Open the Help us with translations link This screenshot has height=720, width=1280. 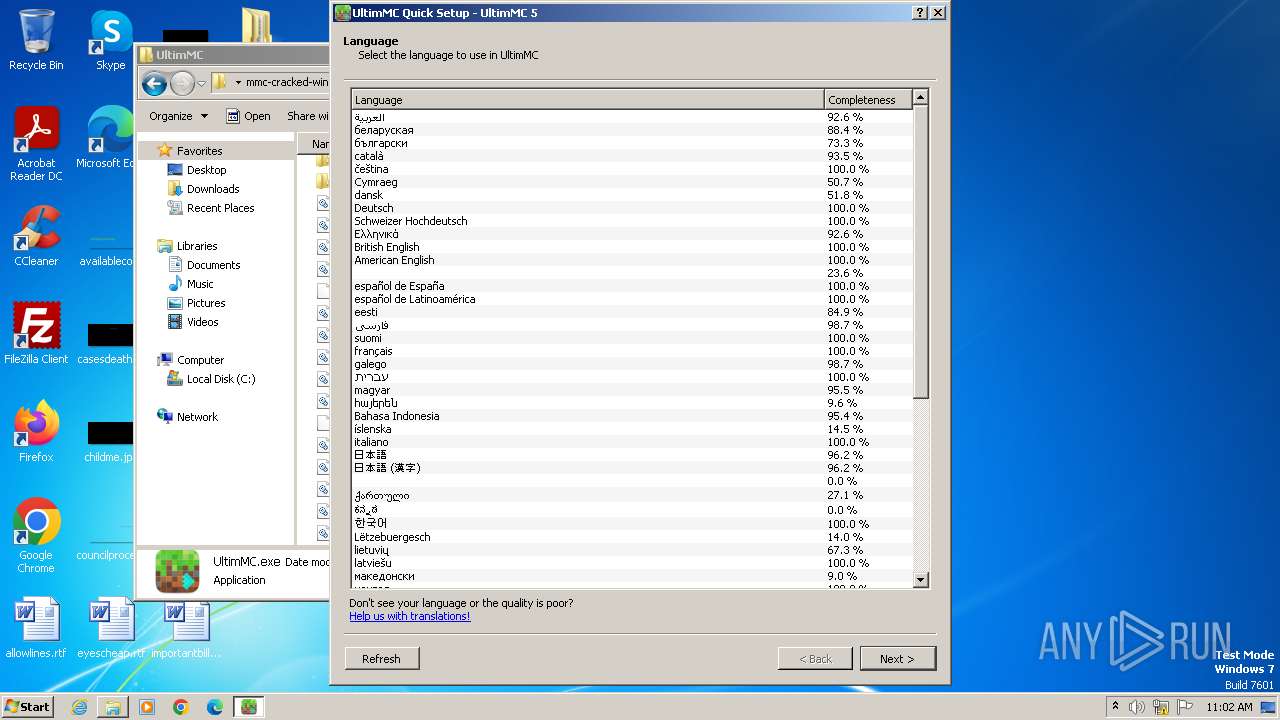click(x=410, y=616)
